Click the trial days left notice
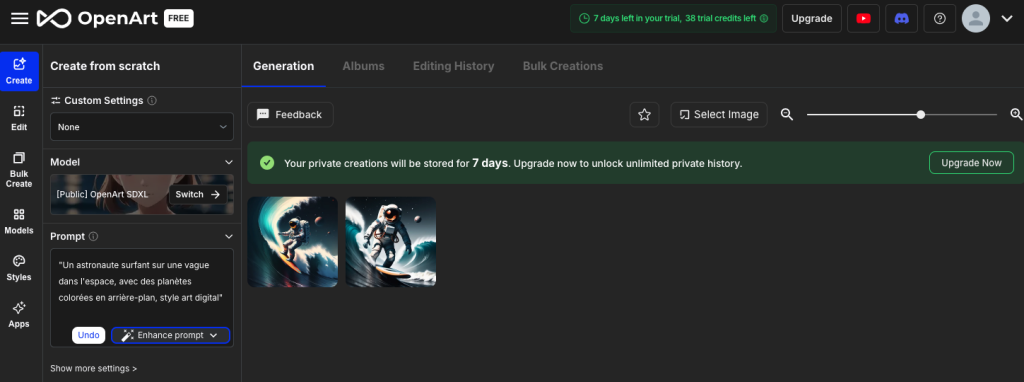Image resolution: width=1024 pixels, height=382 pixels. point(673,18)
